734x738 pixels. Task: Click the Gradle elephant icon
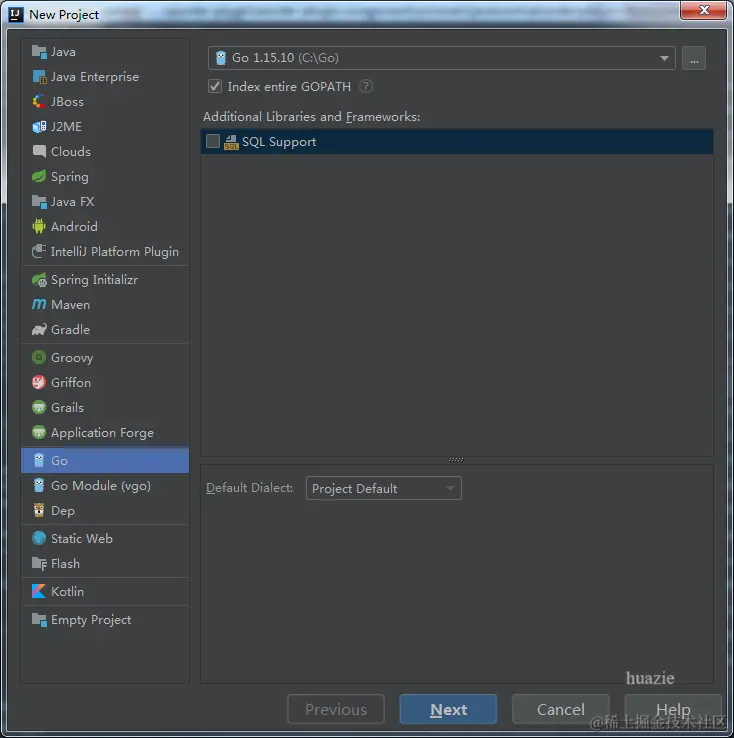coord(39,329)
